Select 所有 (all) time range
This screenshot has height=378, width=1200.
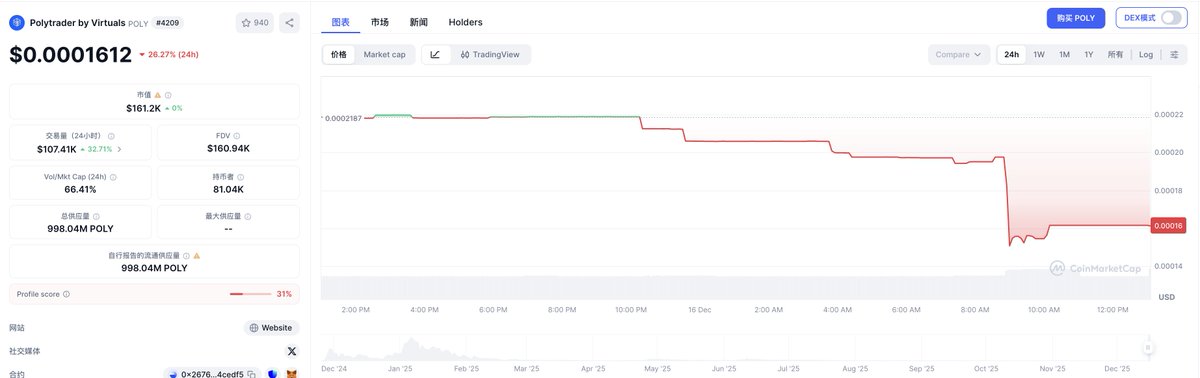pyautogui.click(x=1115, y=54)
